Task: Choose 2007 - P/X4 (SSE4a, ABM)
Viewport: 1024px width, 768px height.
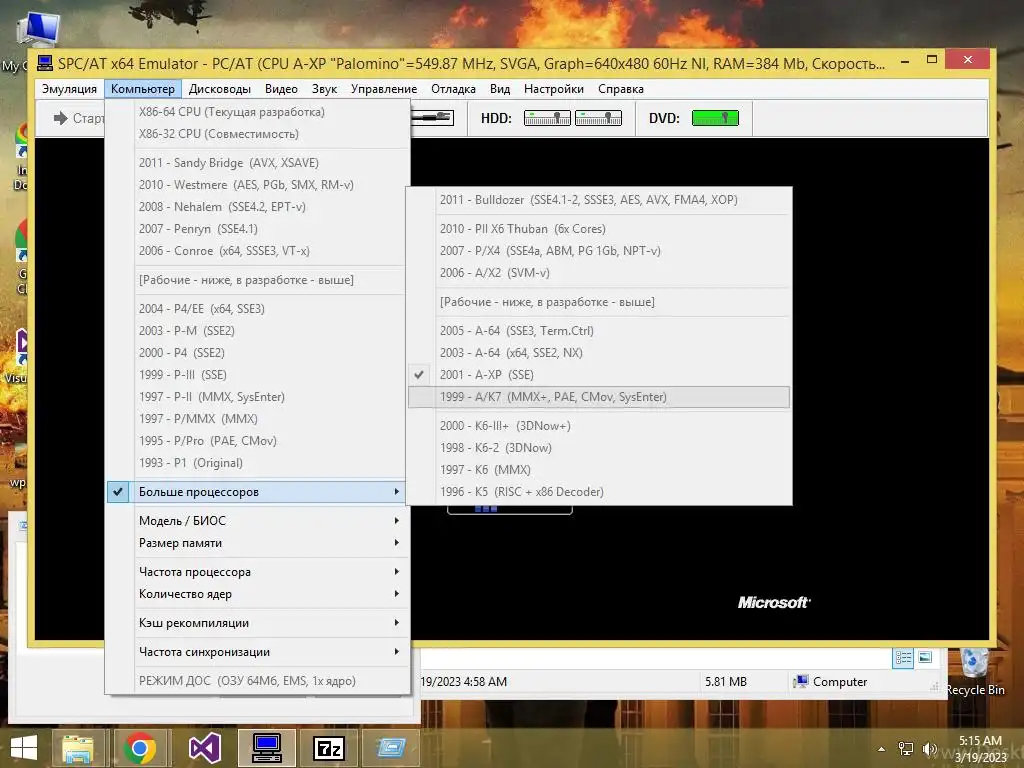Action: tap(599, 251)
